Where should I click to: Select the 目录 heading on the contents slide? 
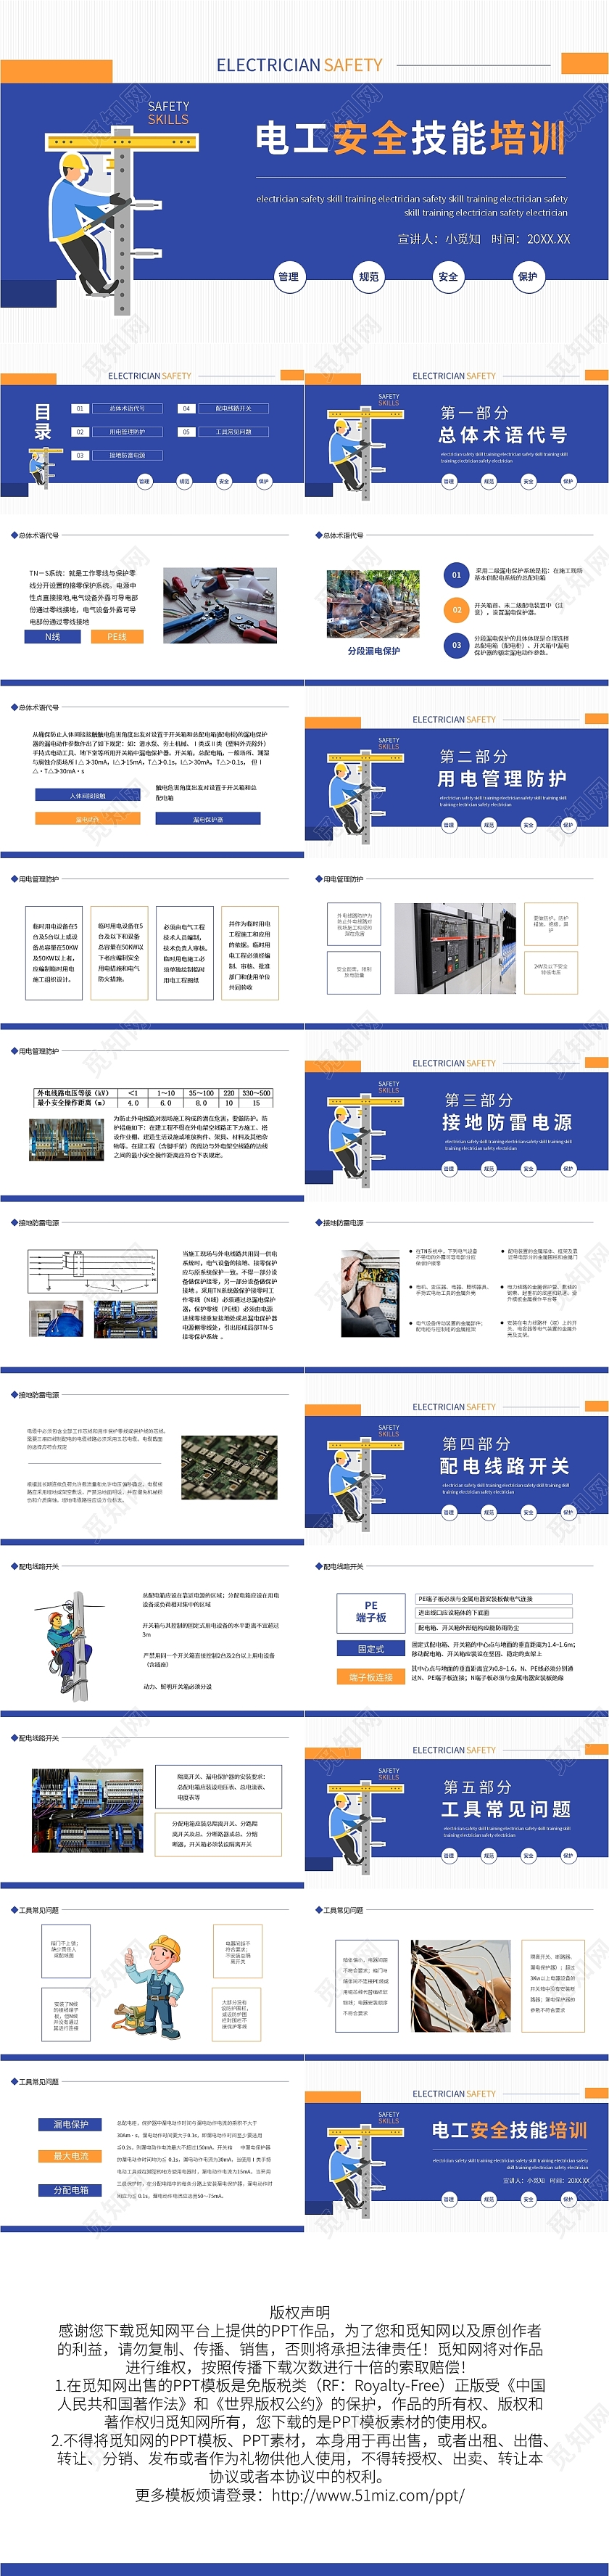(42, 421)
